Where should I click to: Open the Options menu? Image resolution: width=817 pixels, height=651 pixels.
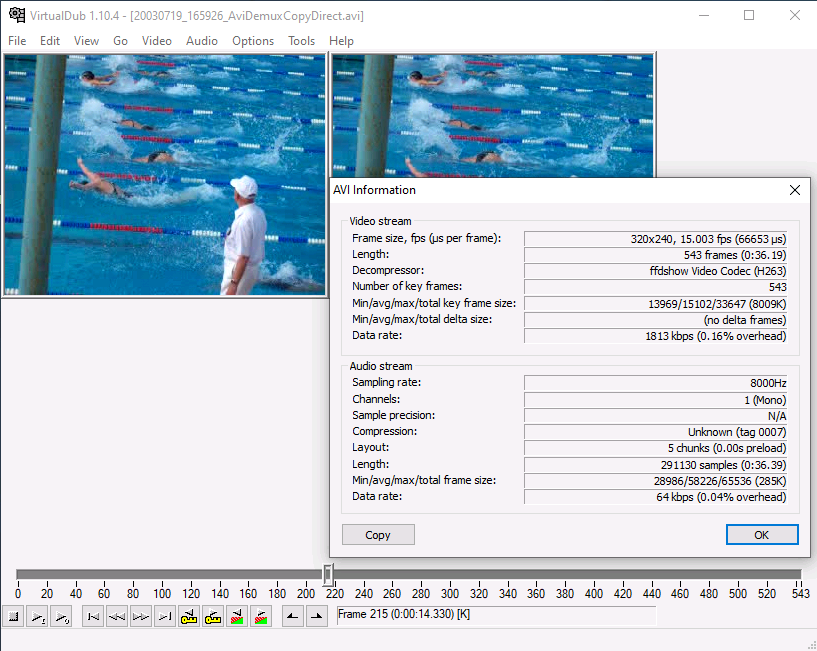click(x=253, y=41)
